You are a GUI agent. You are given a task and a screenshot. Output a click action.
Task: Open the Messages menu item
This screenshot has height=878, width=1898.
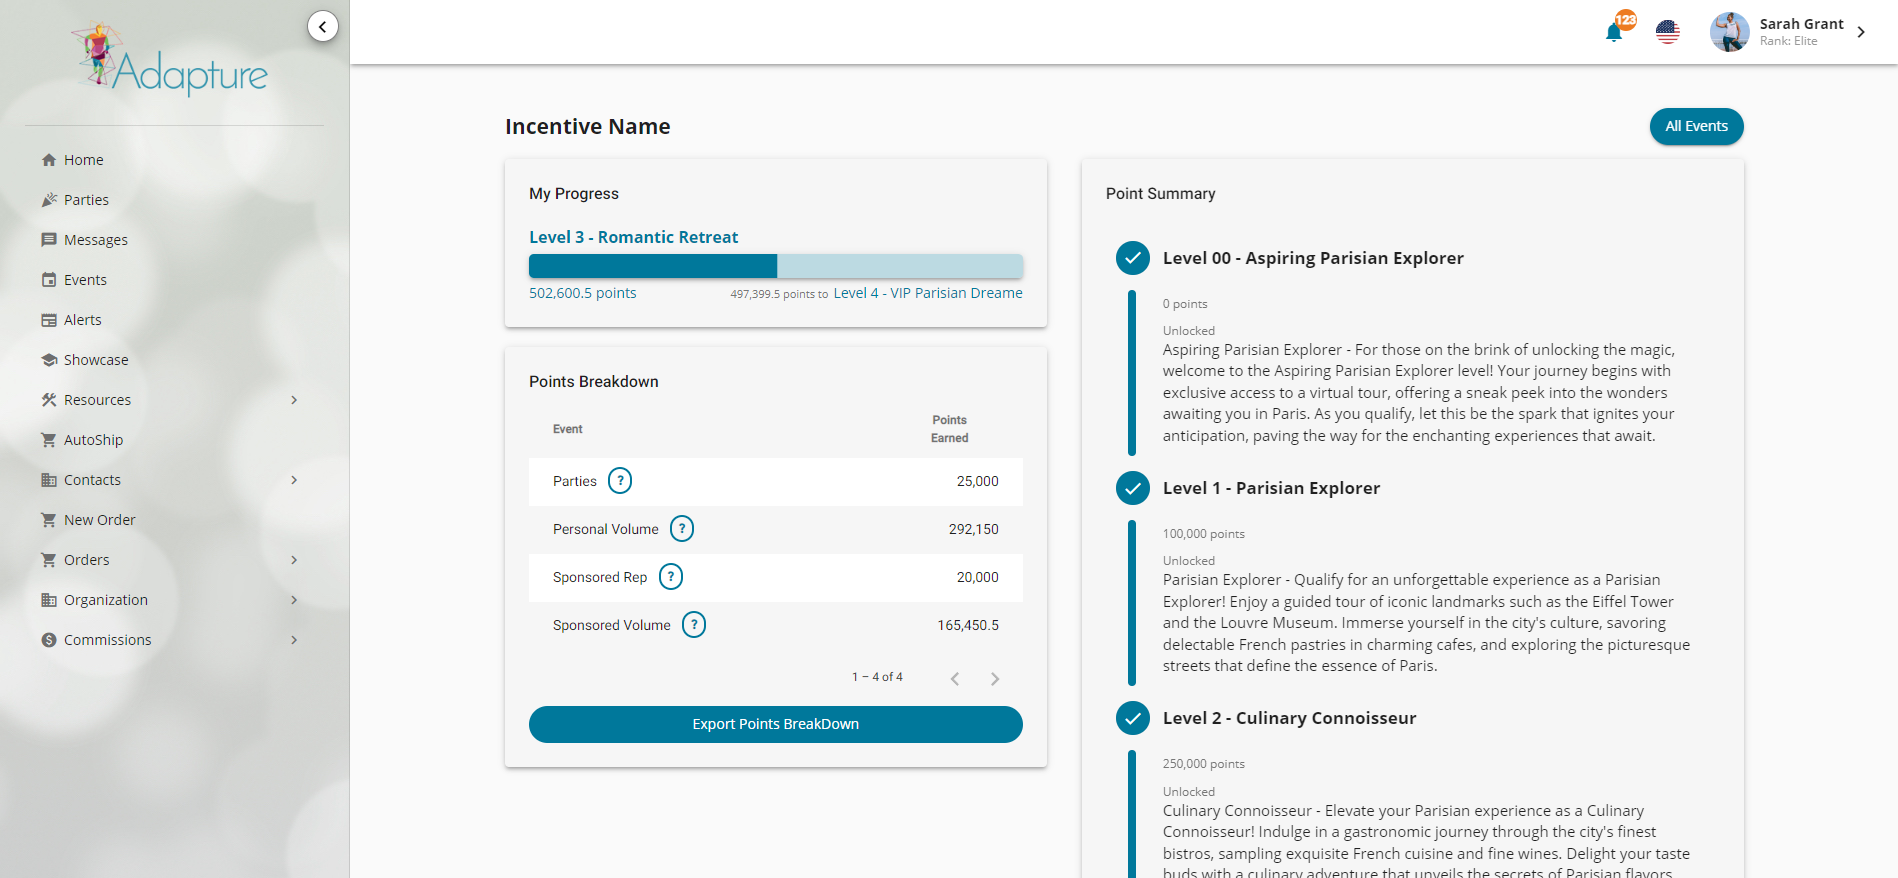click(95, 240)
